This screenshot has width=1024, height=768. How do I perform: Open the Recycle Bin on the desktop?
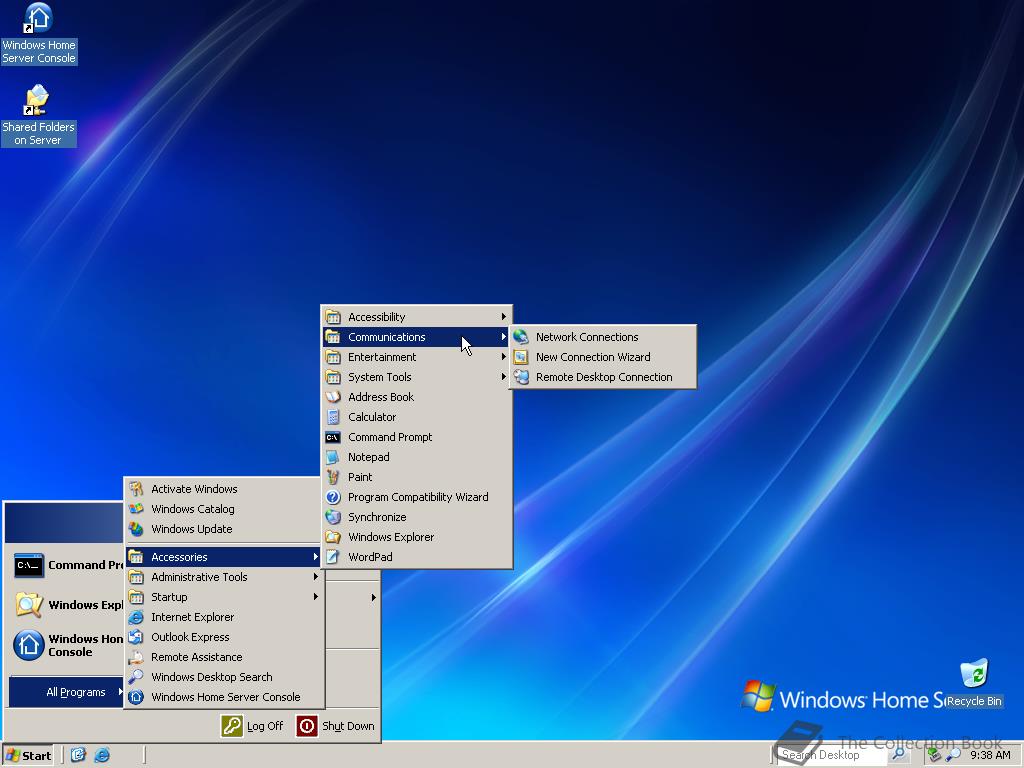974,683
